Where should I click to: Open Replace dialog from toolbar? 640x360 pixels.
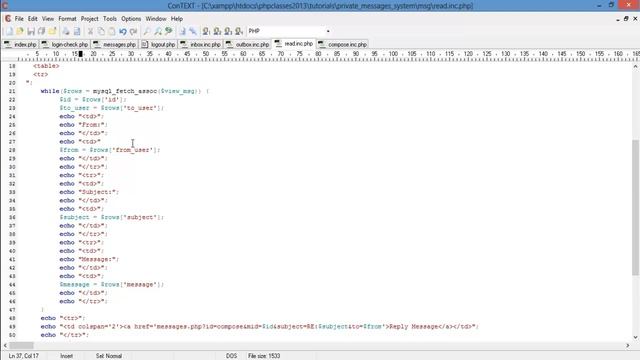click(168, 31)
